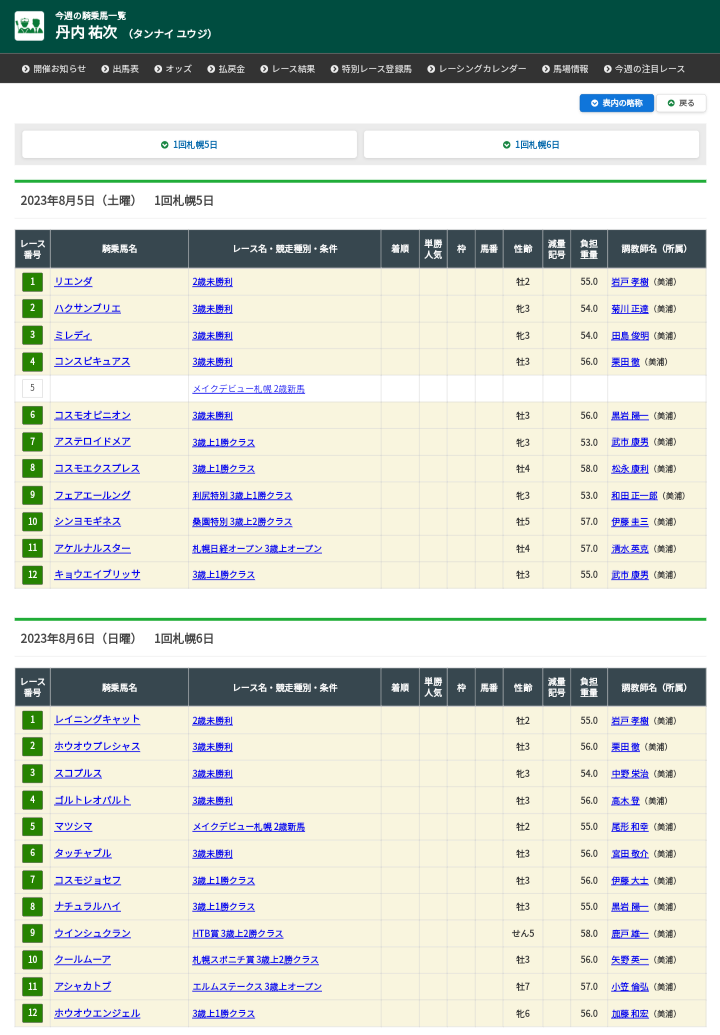Jump to 1回札幌6日 section
This screenshot has width=720, height=1035.
[531, 145]
